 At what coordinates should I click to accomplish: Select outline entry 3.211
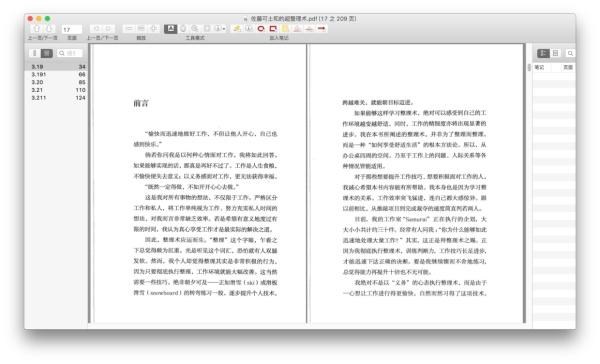pos(56,98)
